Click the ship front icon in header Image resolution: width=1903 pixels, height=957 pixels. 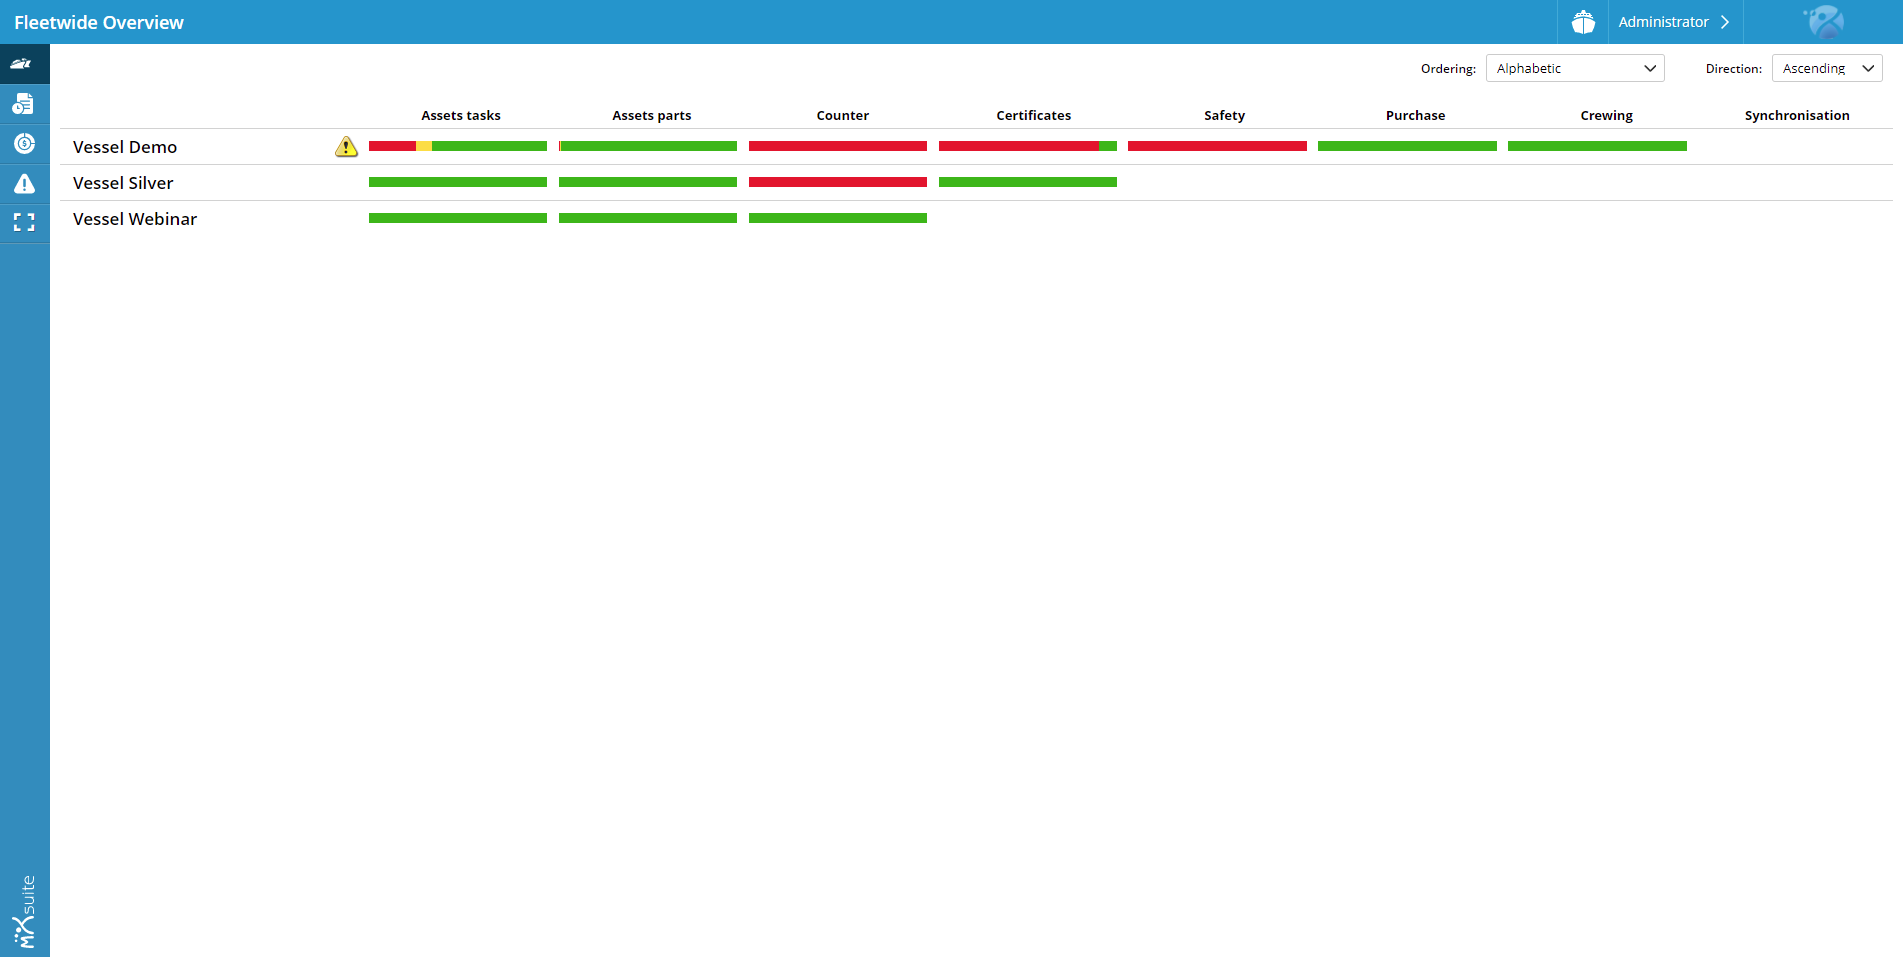1583,22
